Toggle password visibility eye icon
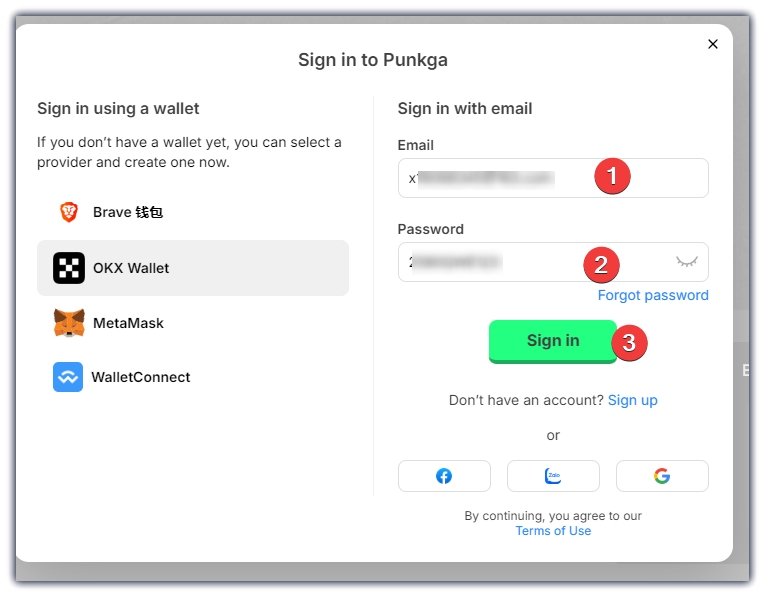Screen dimensions: 765x597 click(686, 262)
